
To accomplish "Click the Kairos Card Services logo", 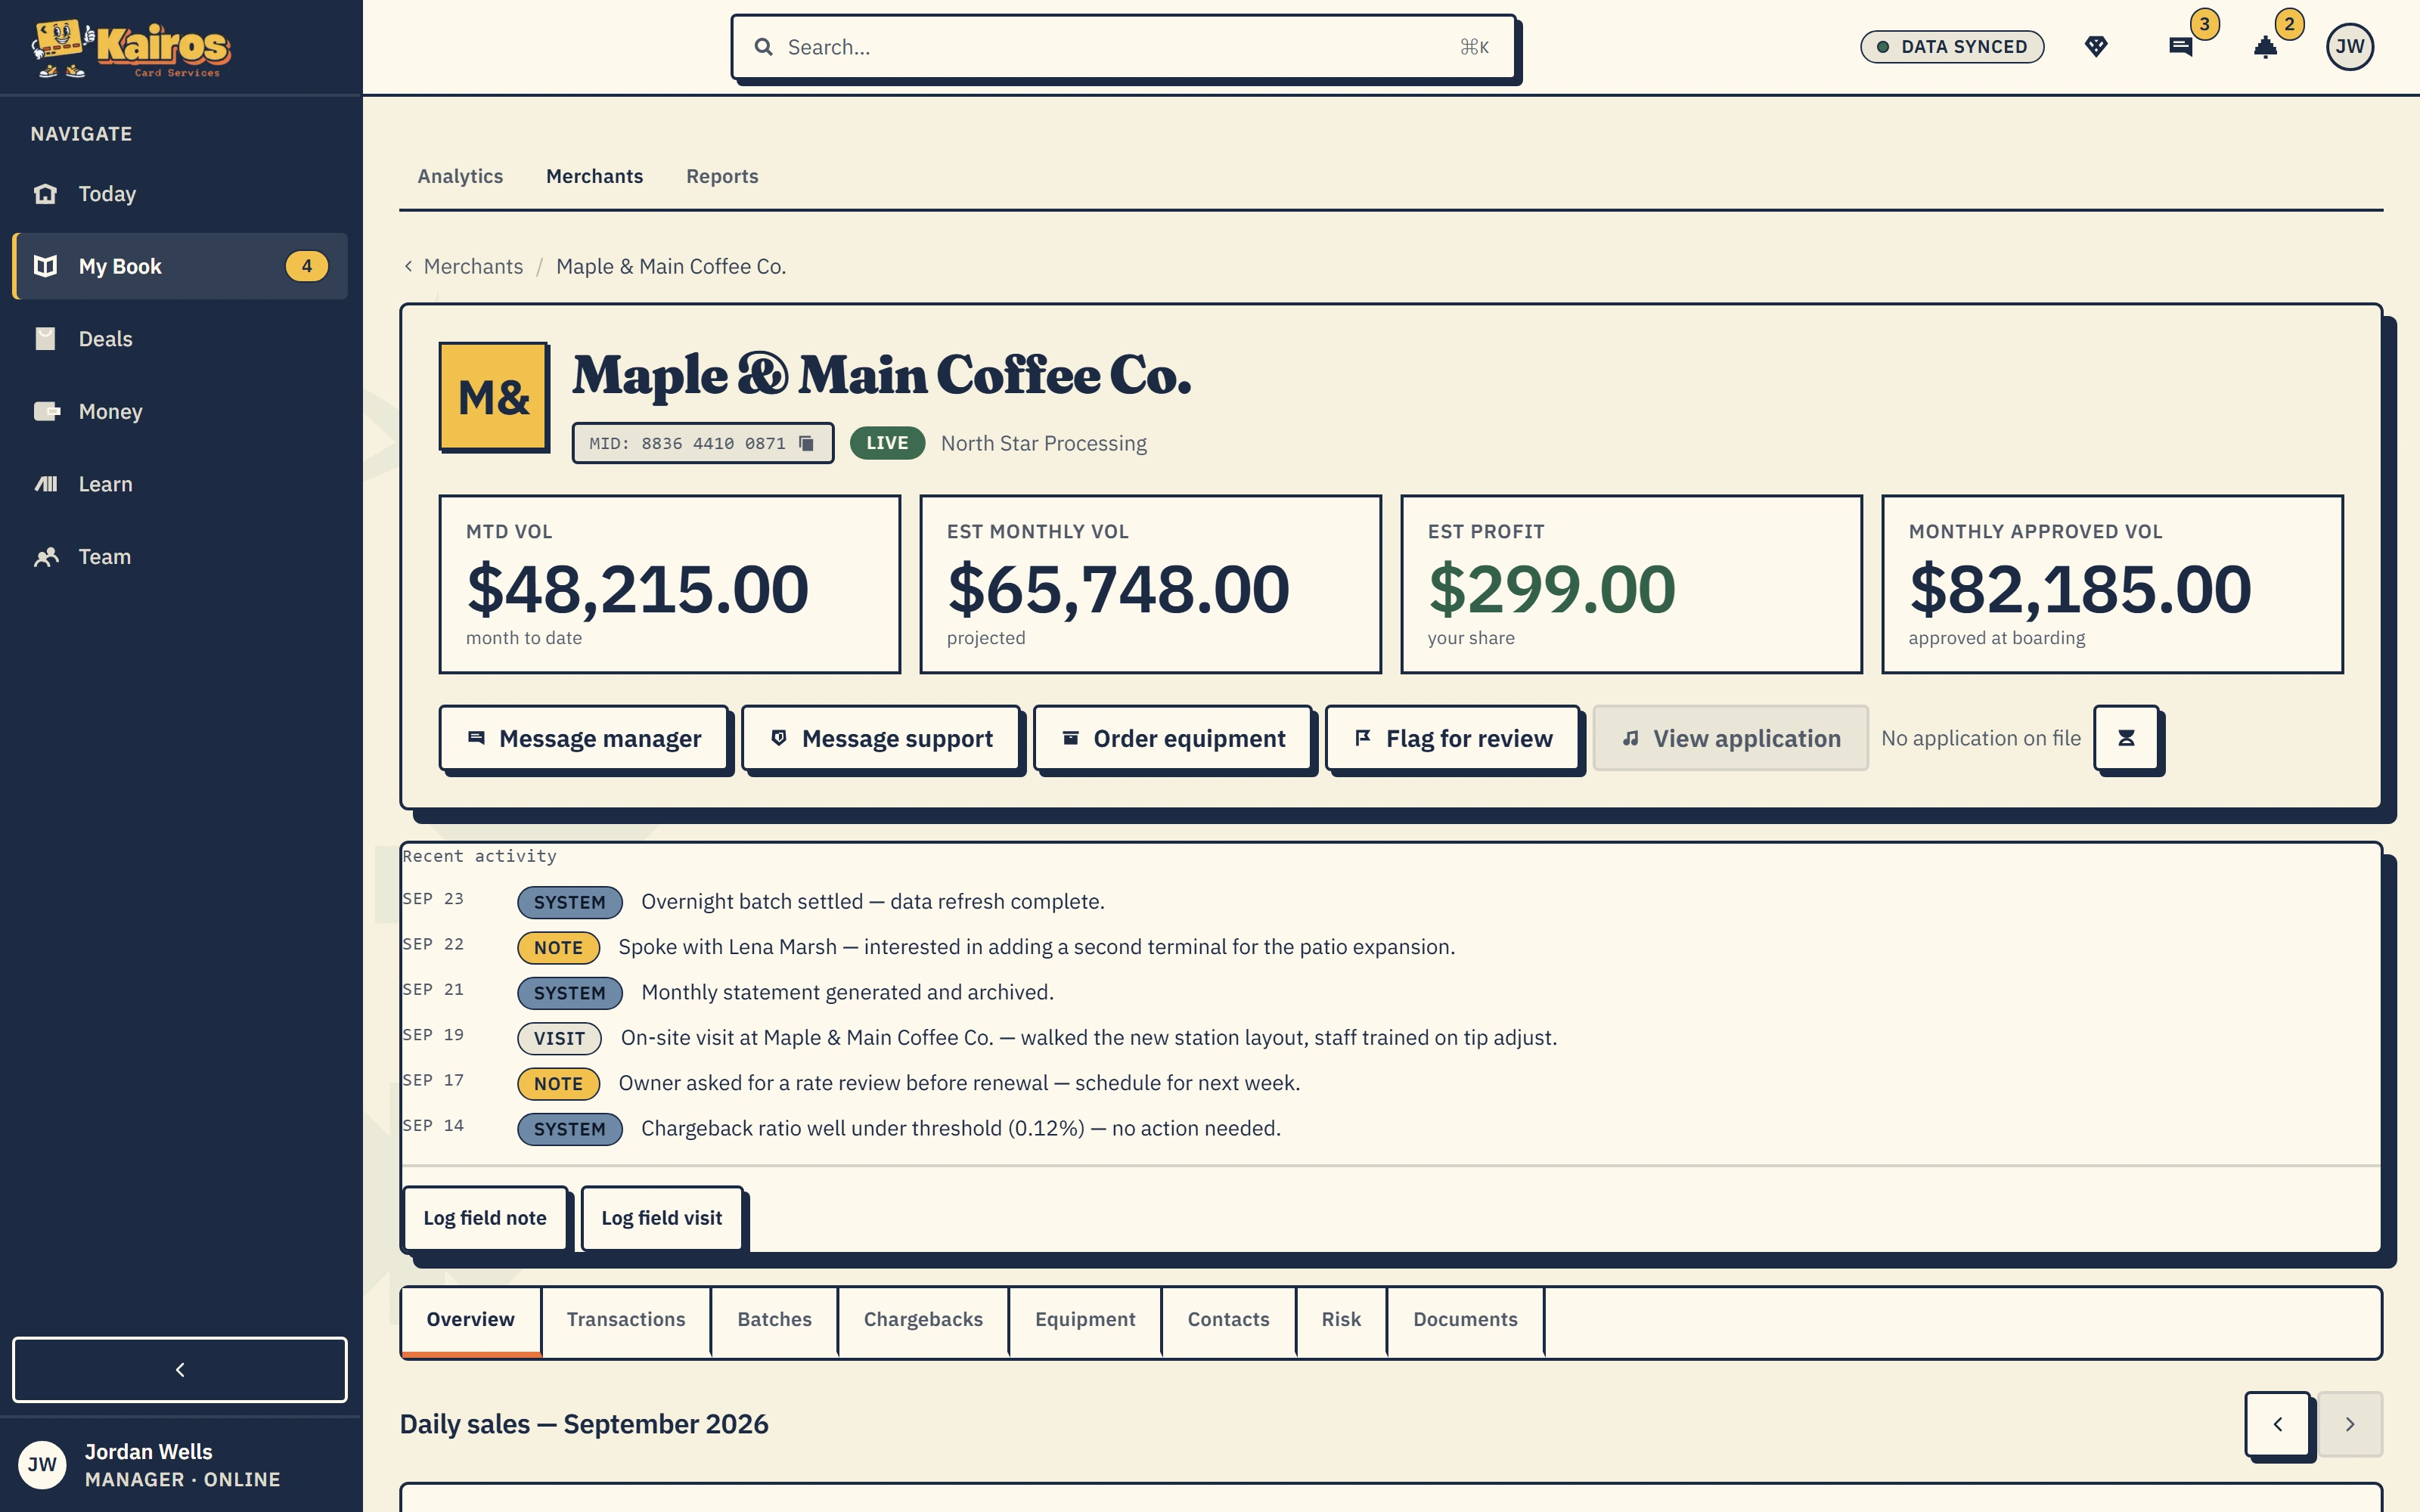I will [x=130, y=48].
